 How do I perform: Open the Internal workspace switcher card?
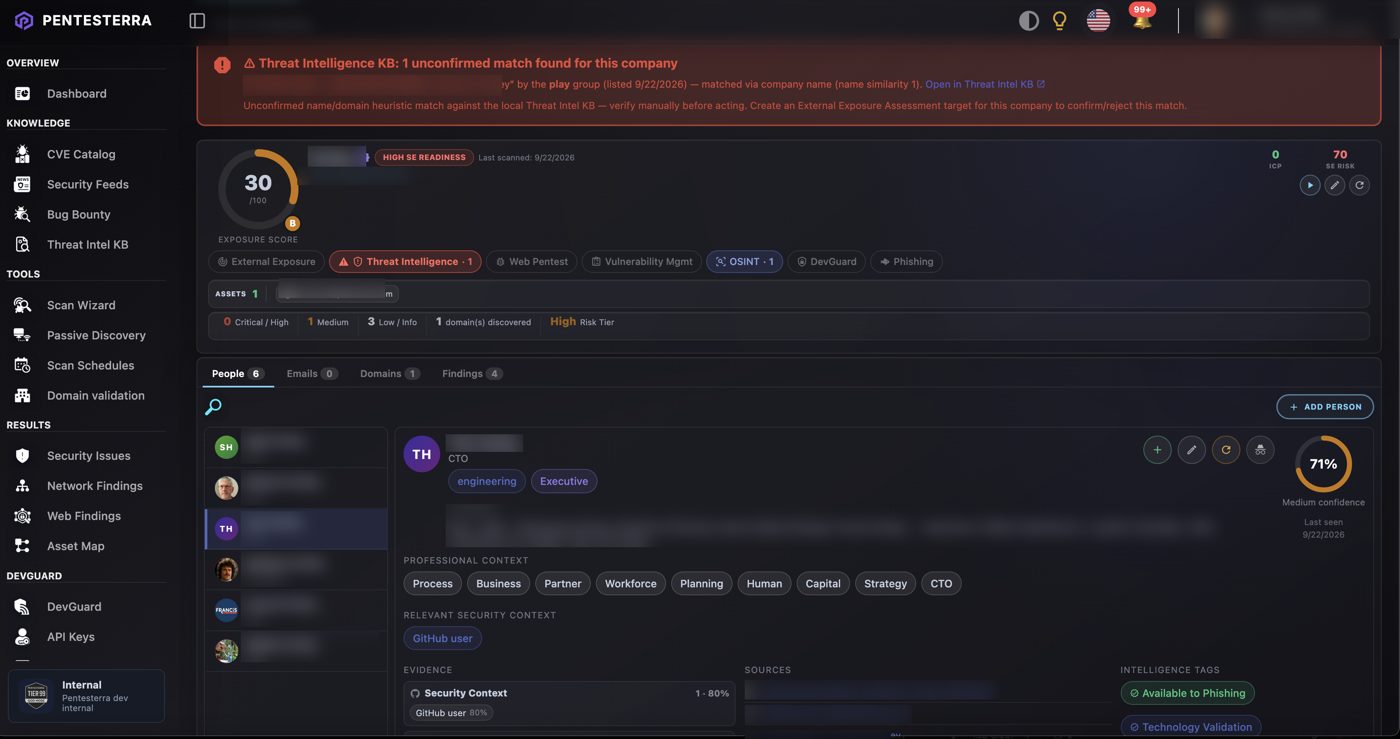[86, 696]
